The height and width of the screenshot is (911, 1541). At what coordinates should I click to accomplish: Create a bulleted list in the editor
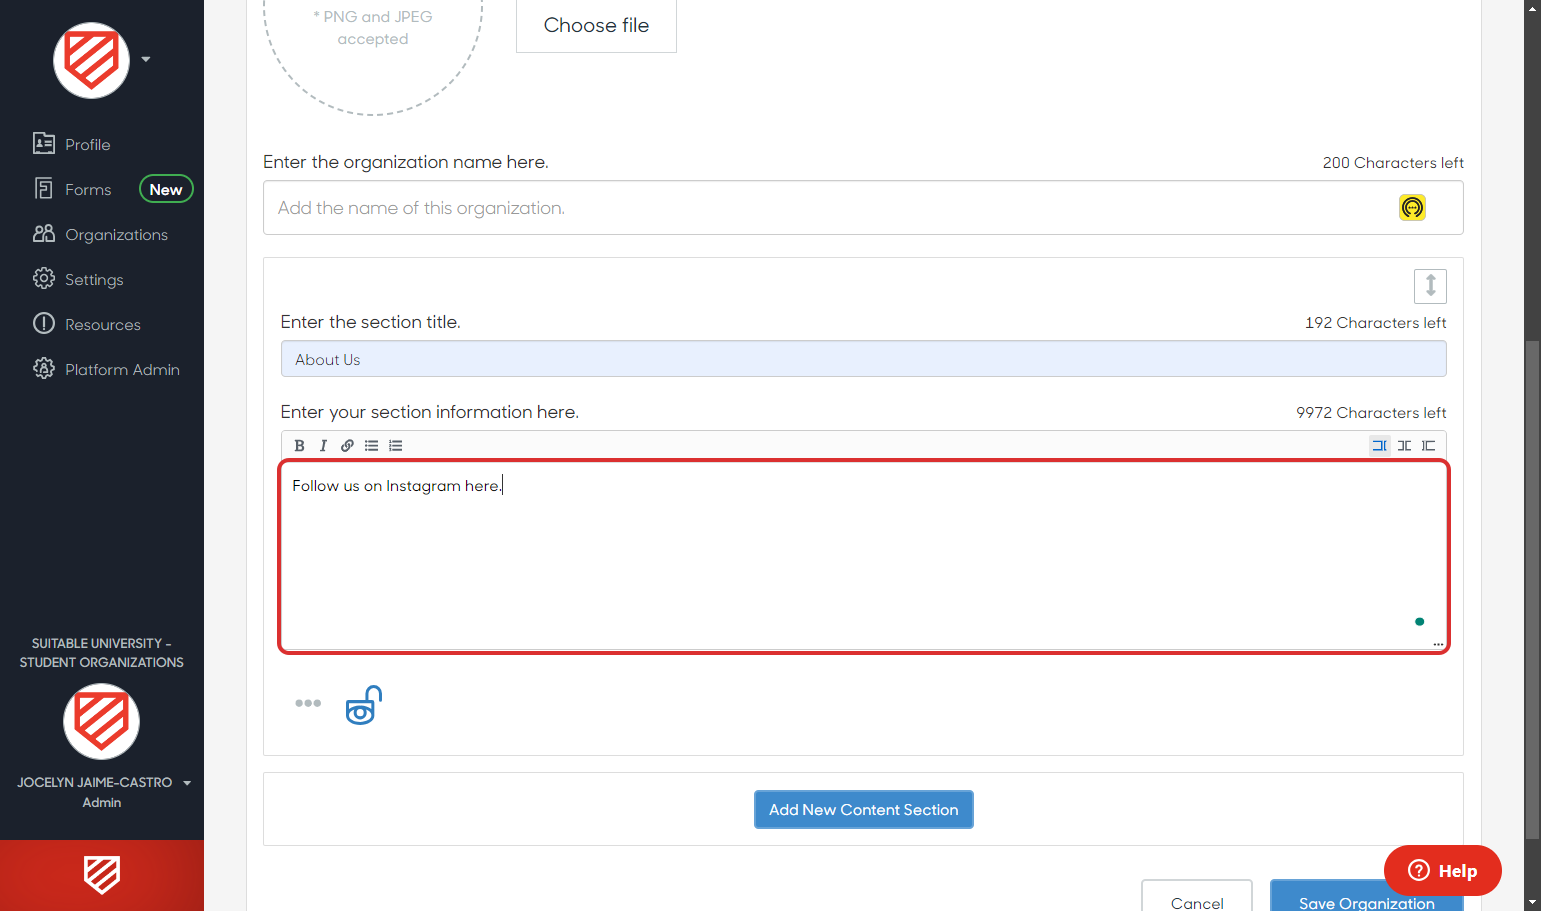pos(371,445)
